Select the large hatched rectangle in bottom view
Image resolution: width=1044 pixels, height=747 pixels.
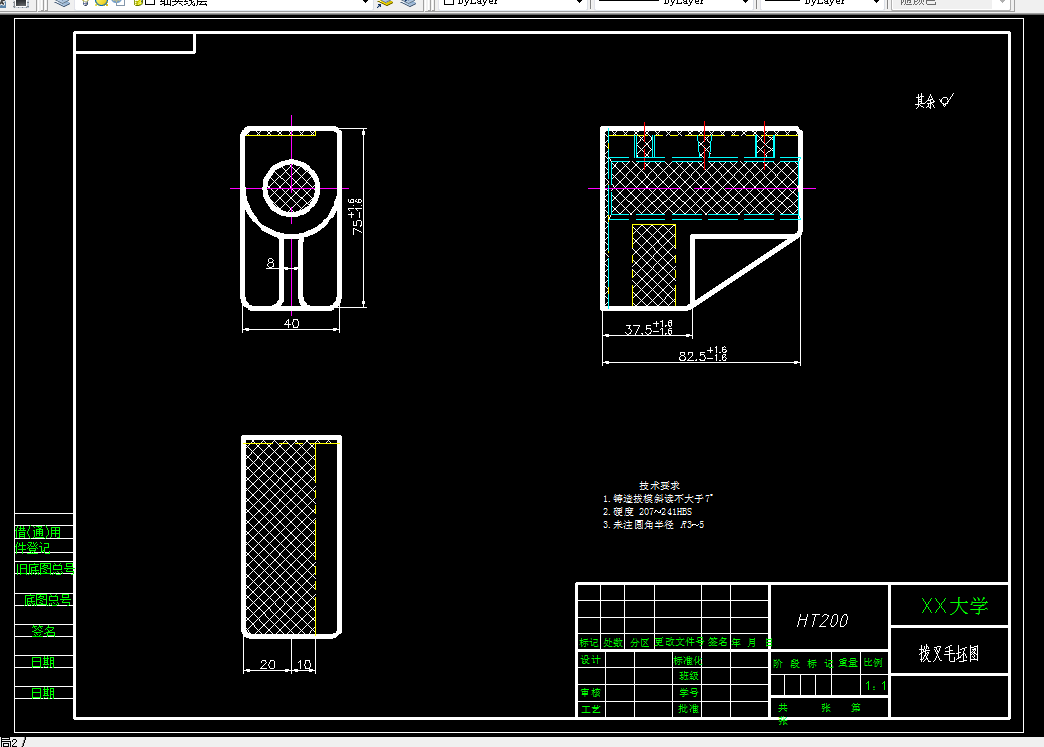pyautogui.click(x=280, y=539)
